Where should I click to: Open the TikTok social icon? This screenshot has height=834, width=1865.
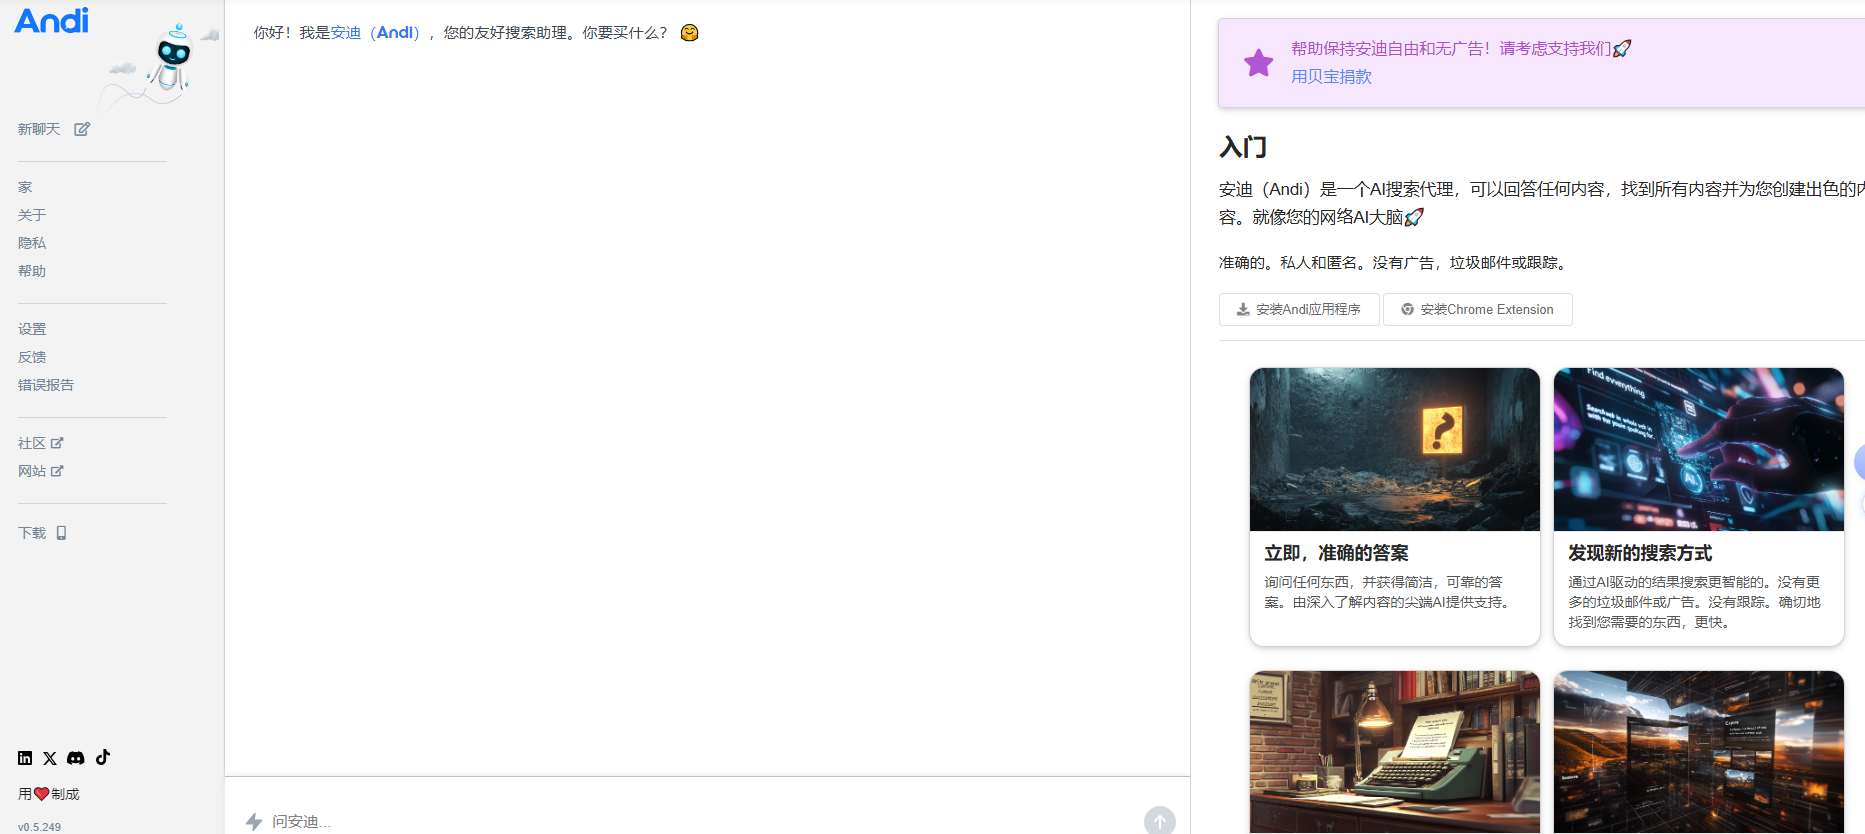103,757
